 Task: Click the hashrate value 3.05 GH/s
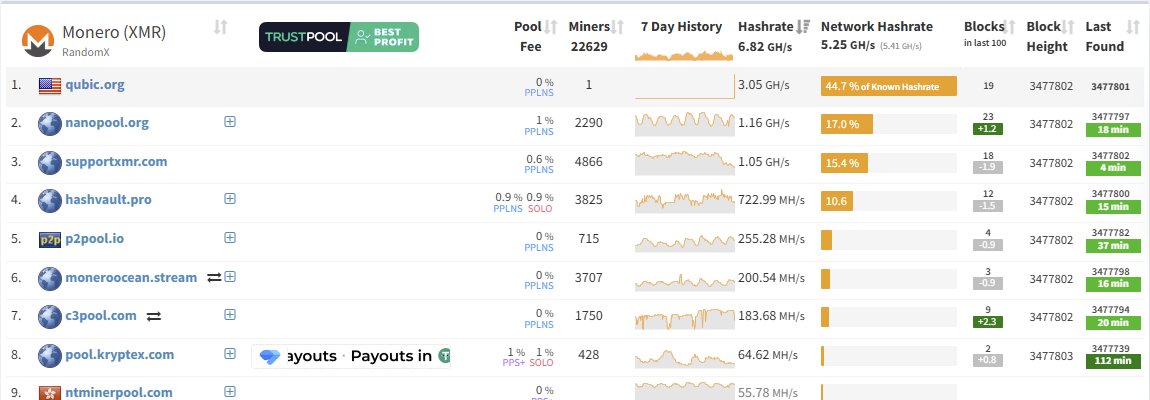click(763, 84)
